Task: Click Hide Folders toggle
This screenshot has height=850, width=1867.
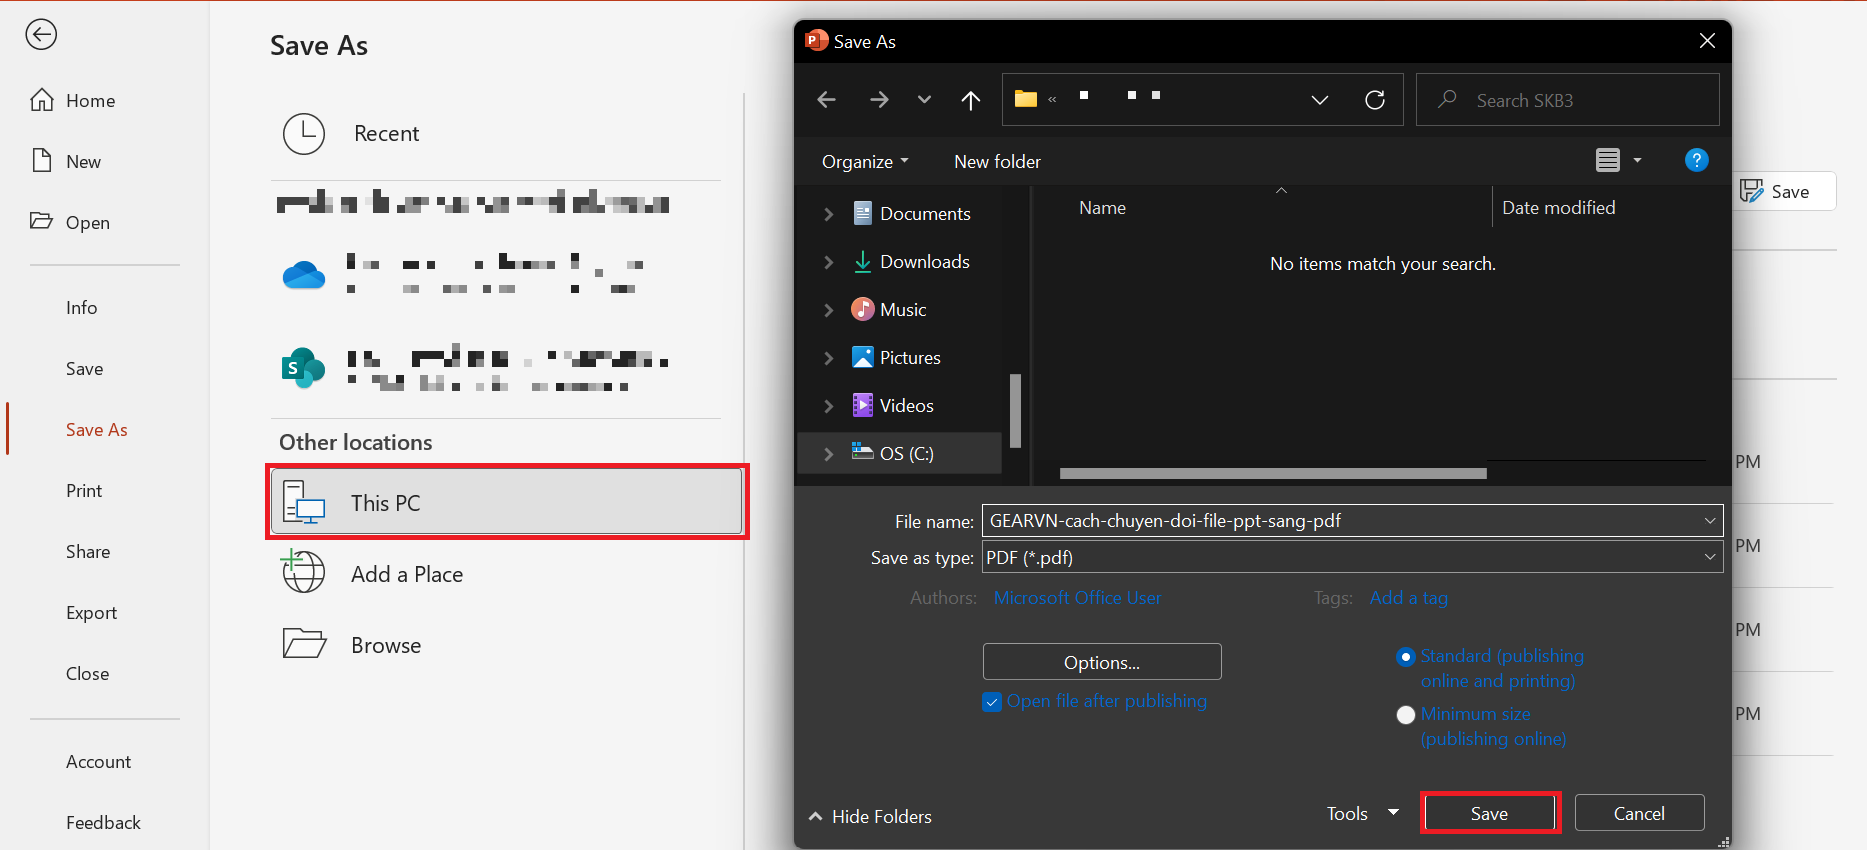Action: pos(870,817)
